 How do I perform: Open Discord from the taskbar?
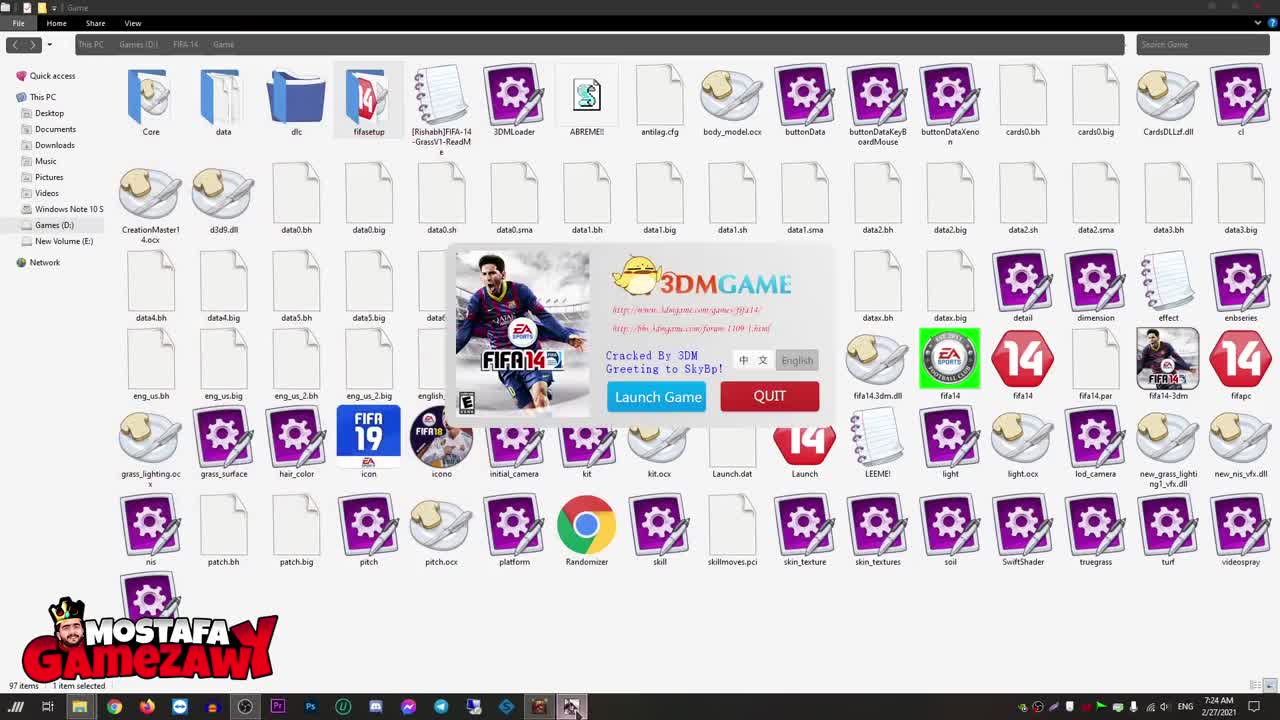(x=375, y=707)
